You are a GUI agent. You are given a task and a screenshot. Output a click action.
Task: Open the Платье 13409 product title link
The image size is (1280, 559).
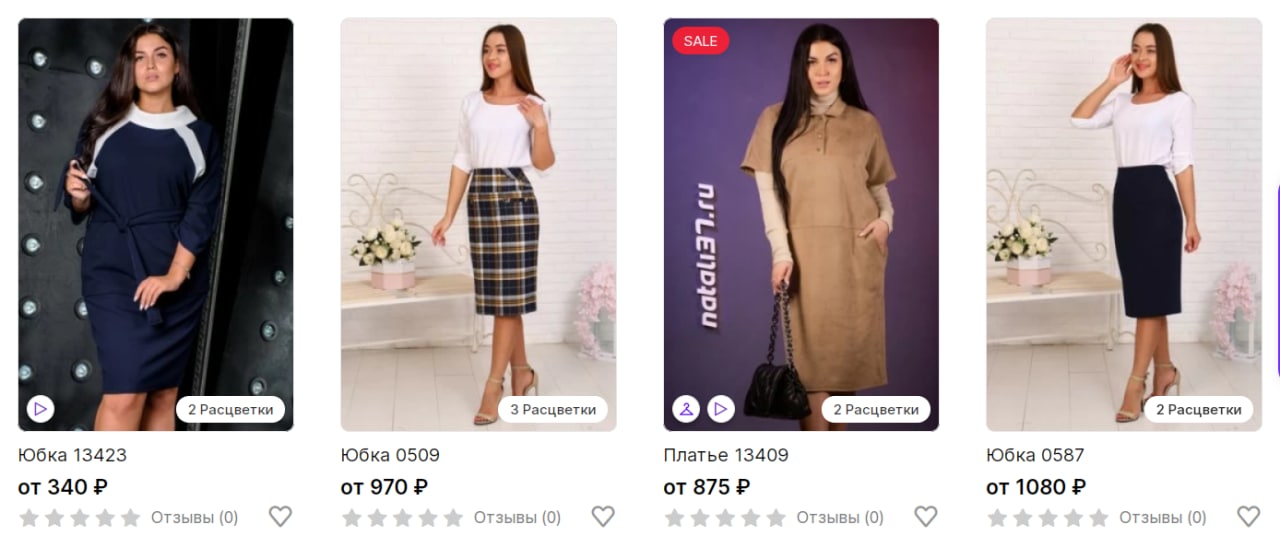tap(726, 455)
